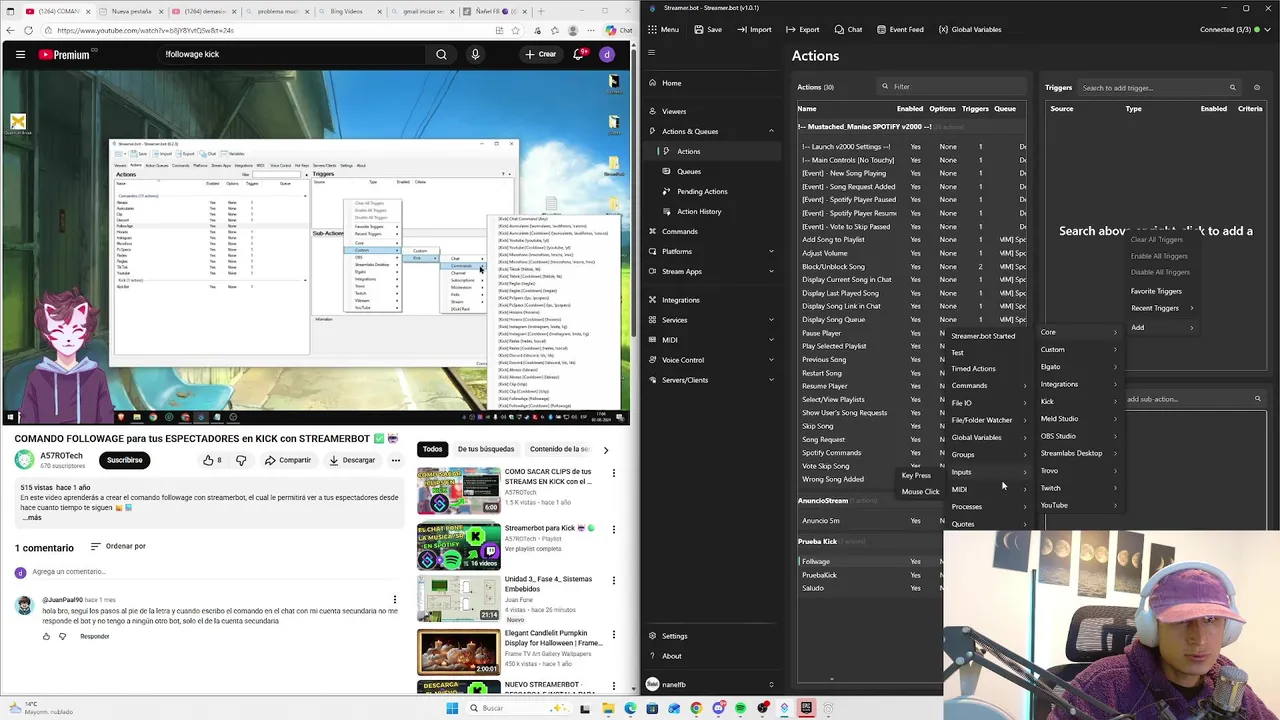Open the Inputs submenu entry
The height and width of the screenshot is (720, 1280).
click(989, 472)
